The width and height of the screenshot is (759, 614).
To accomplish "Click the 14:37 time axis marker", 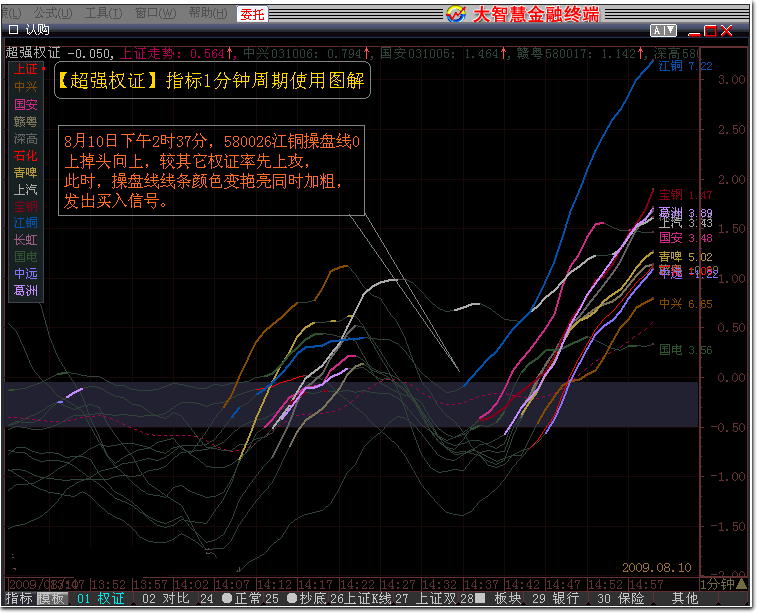I will coord(483,584).
